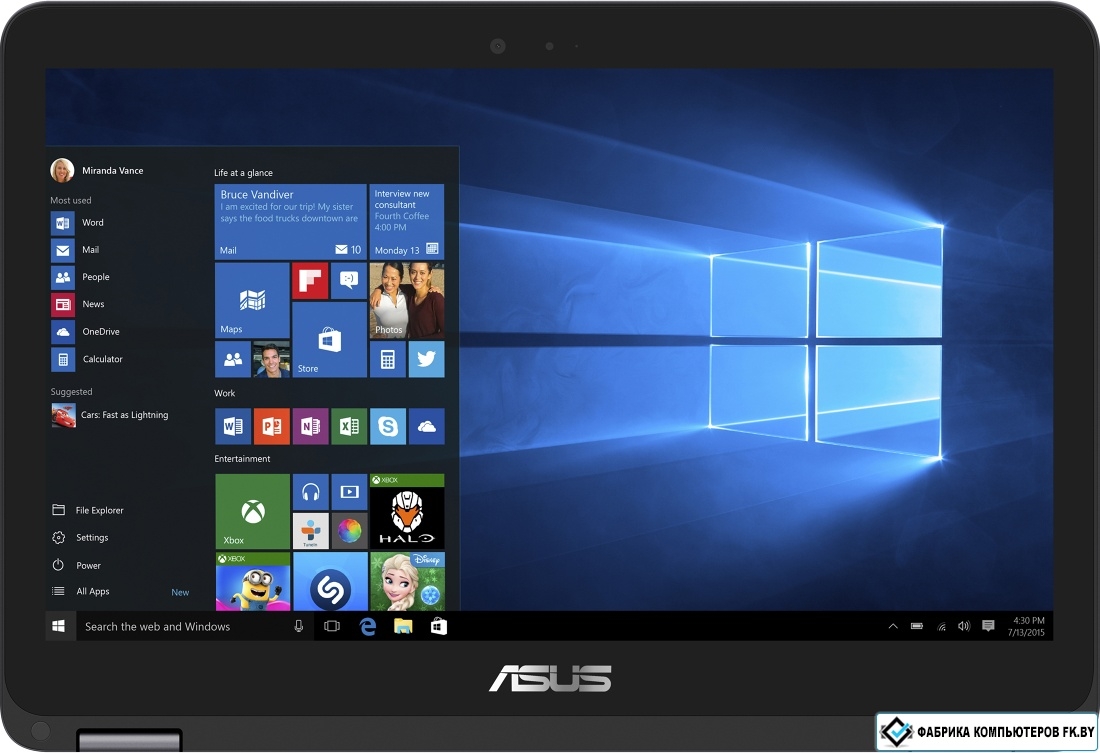Launch the PowerPoint tile in Work group
Screen dimensions: 1100x753
271,427
